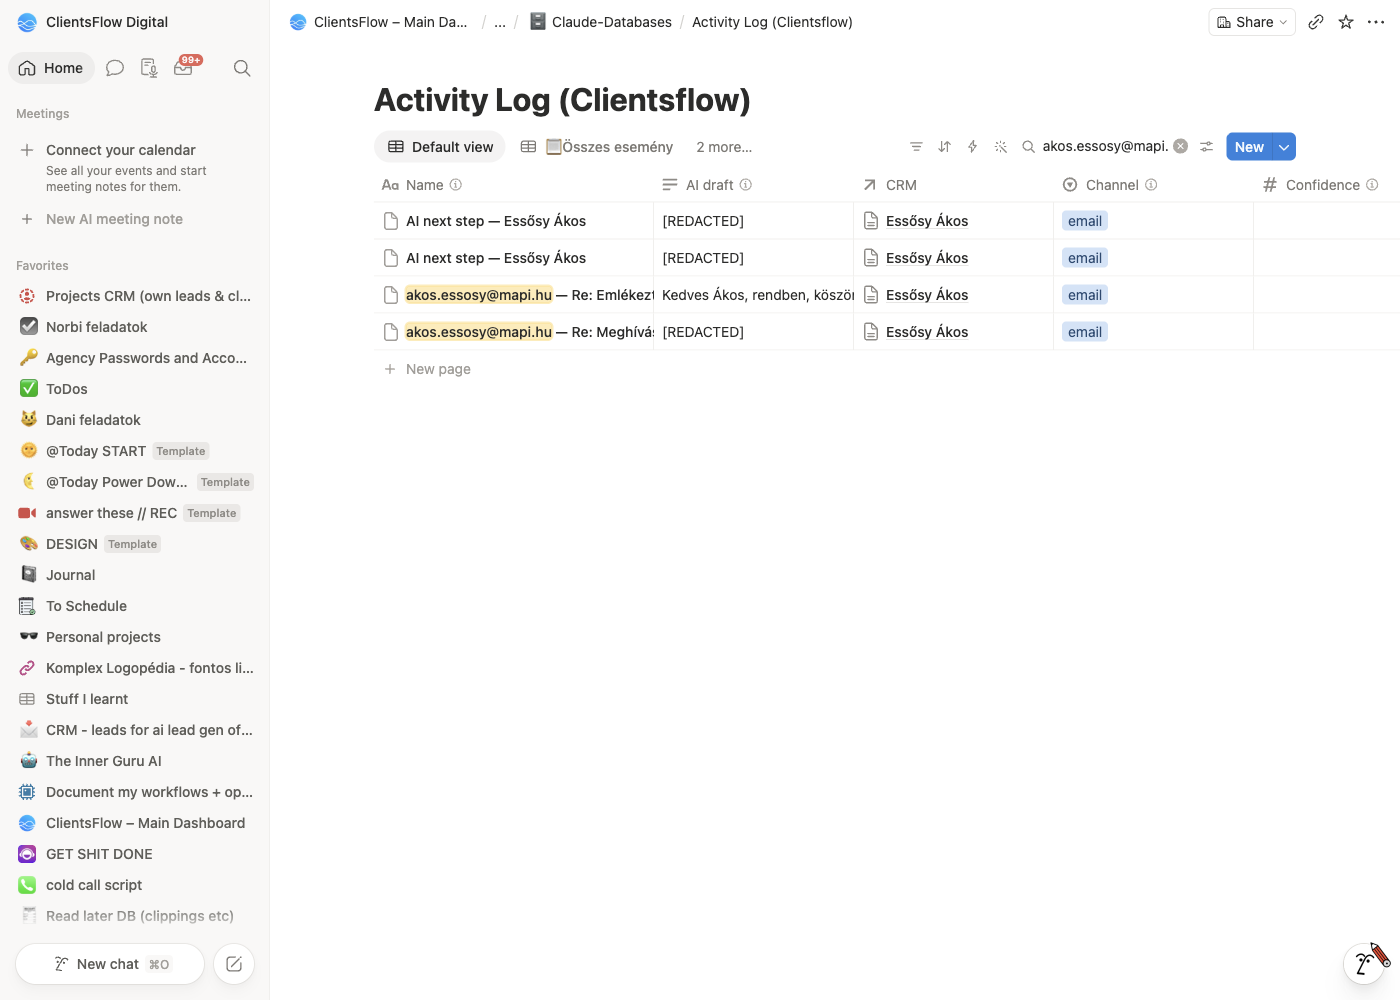The width and height of the screenshot is (1400, 1000).
Task: Open the Journal page
Action: [x=135, y=575]
